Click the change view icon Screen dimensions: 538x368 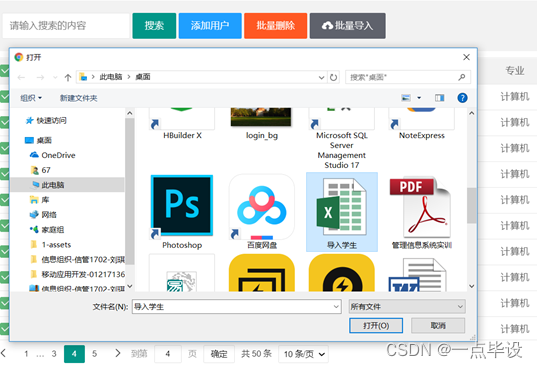coord(406,98)
